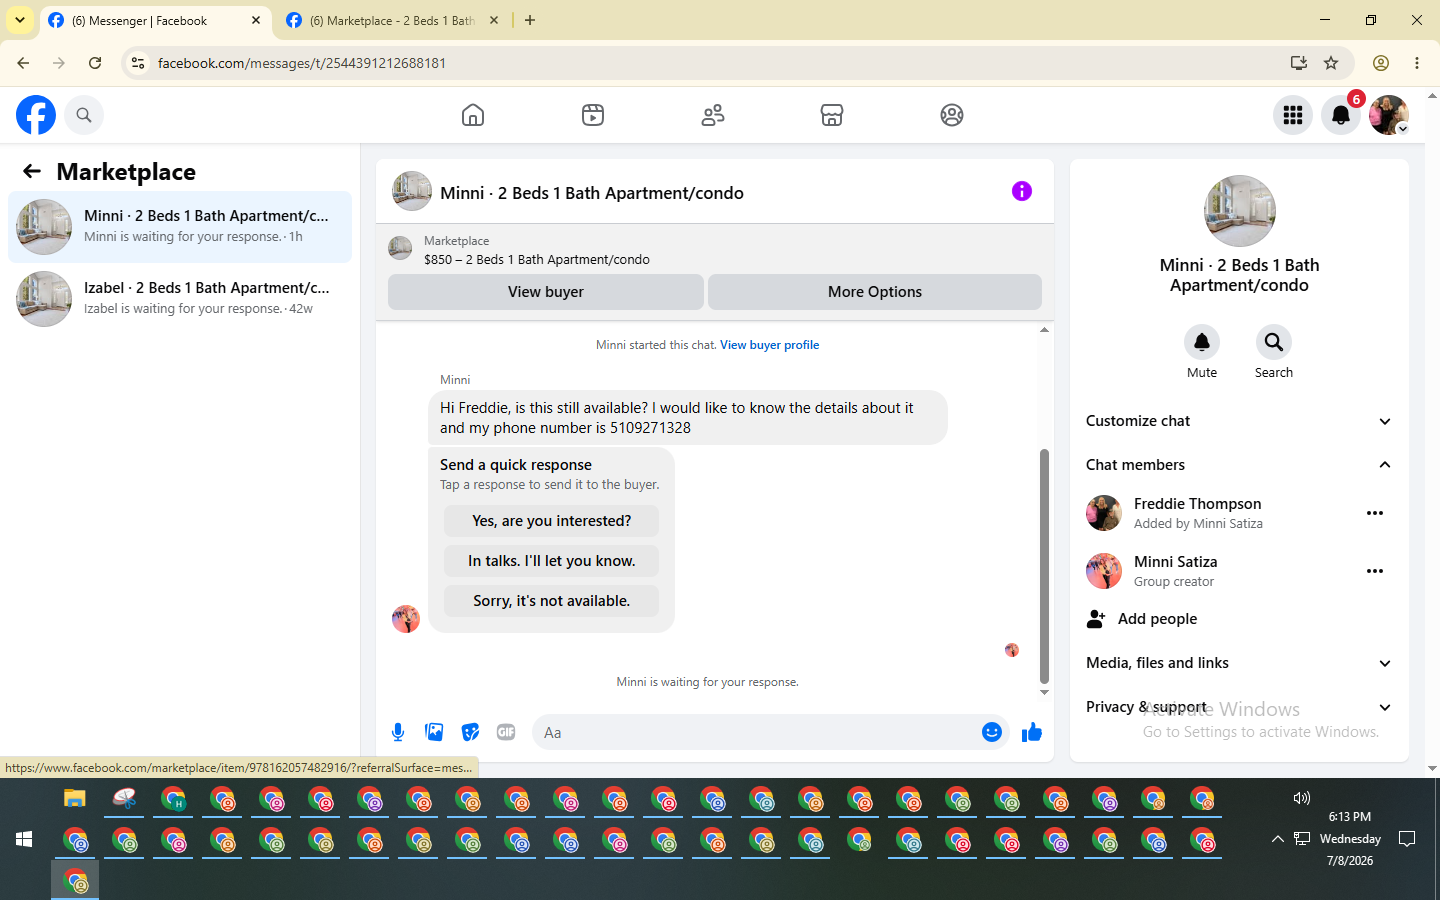Expand Media, files and links section
Viewport: 1440px width, 900px height.
(1239, 663)
